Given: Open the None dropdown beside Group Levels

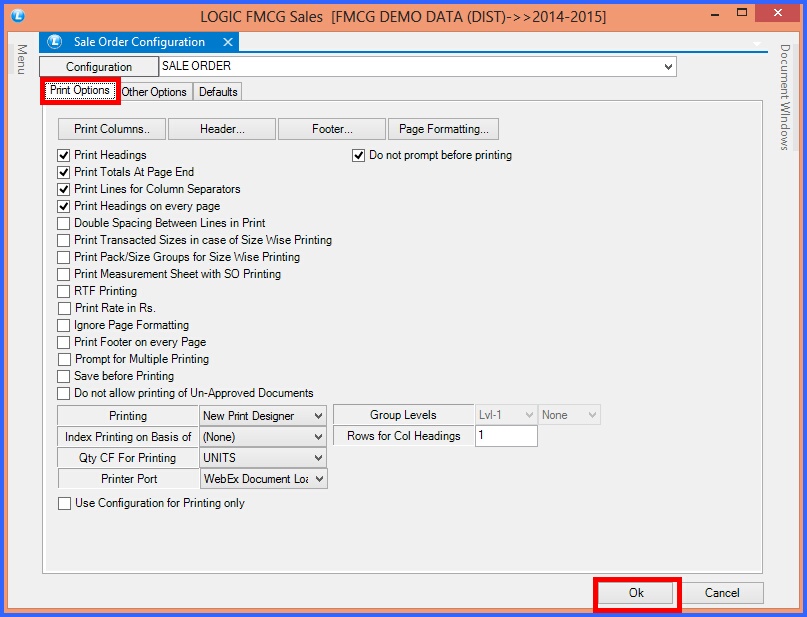Looking at the screenshot, I should click(569, 415).
